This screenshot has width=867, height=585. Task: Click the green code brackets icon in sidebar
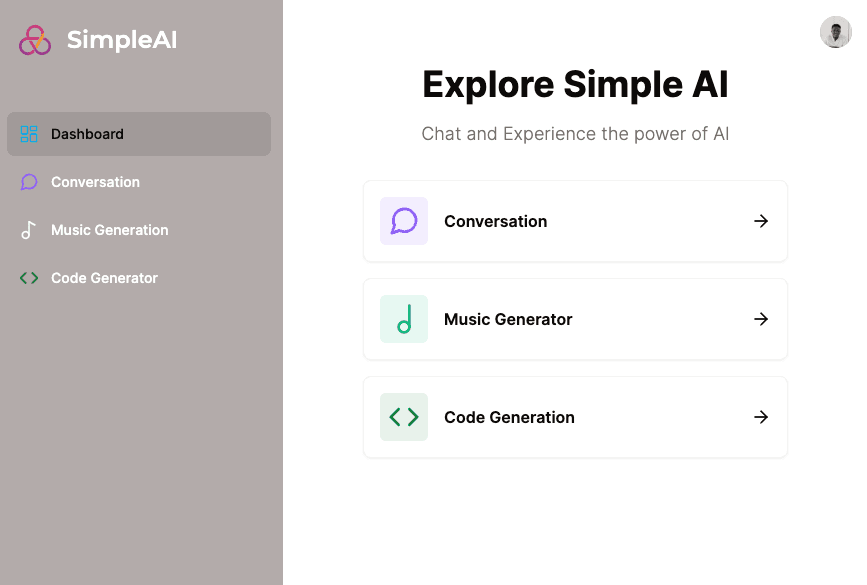(29, 278)
